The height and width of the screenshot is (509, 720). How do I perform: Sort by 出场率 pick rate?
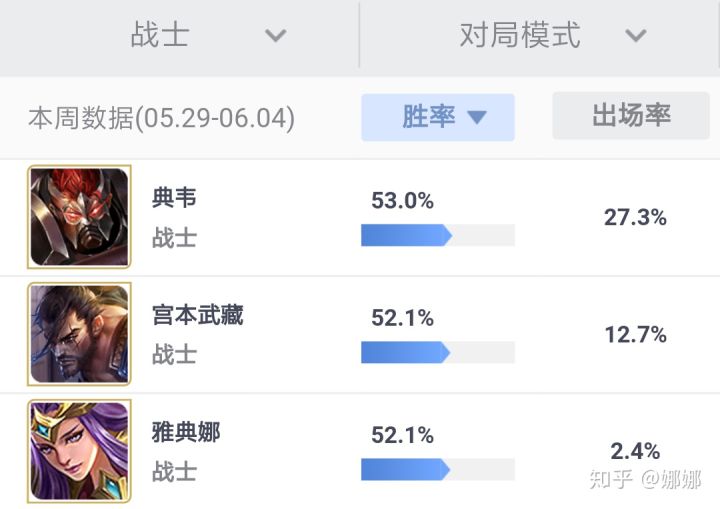pos(631,116)
